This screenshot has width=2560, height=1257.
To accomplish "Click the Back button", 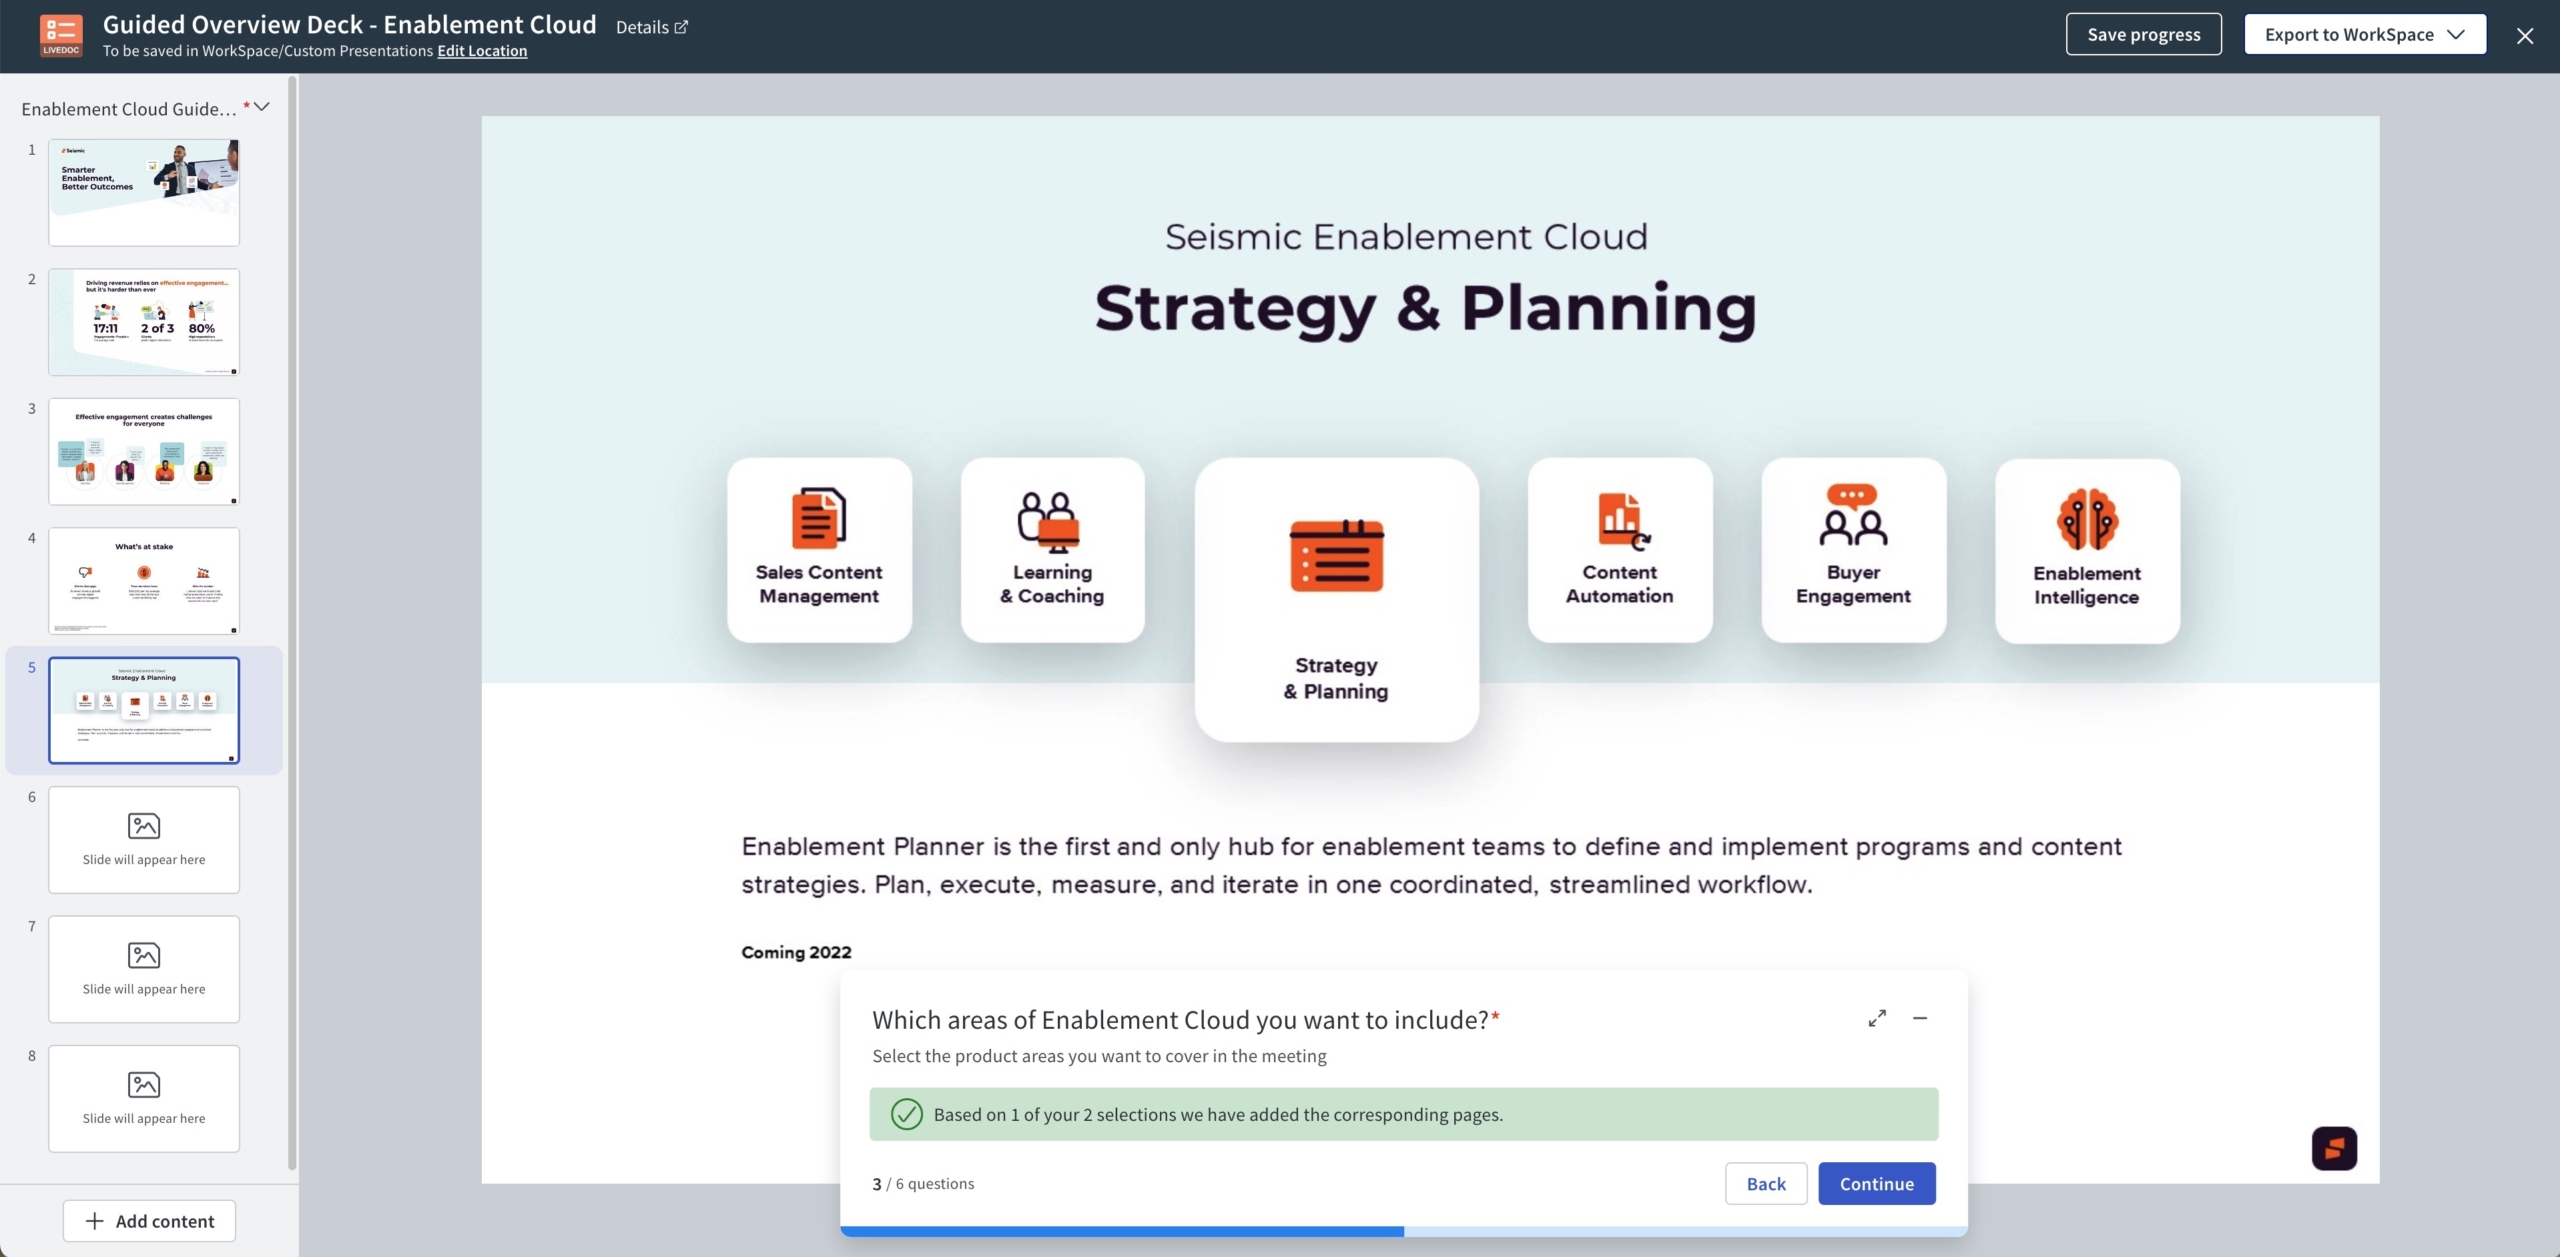I will [x=1766, y=1183].
